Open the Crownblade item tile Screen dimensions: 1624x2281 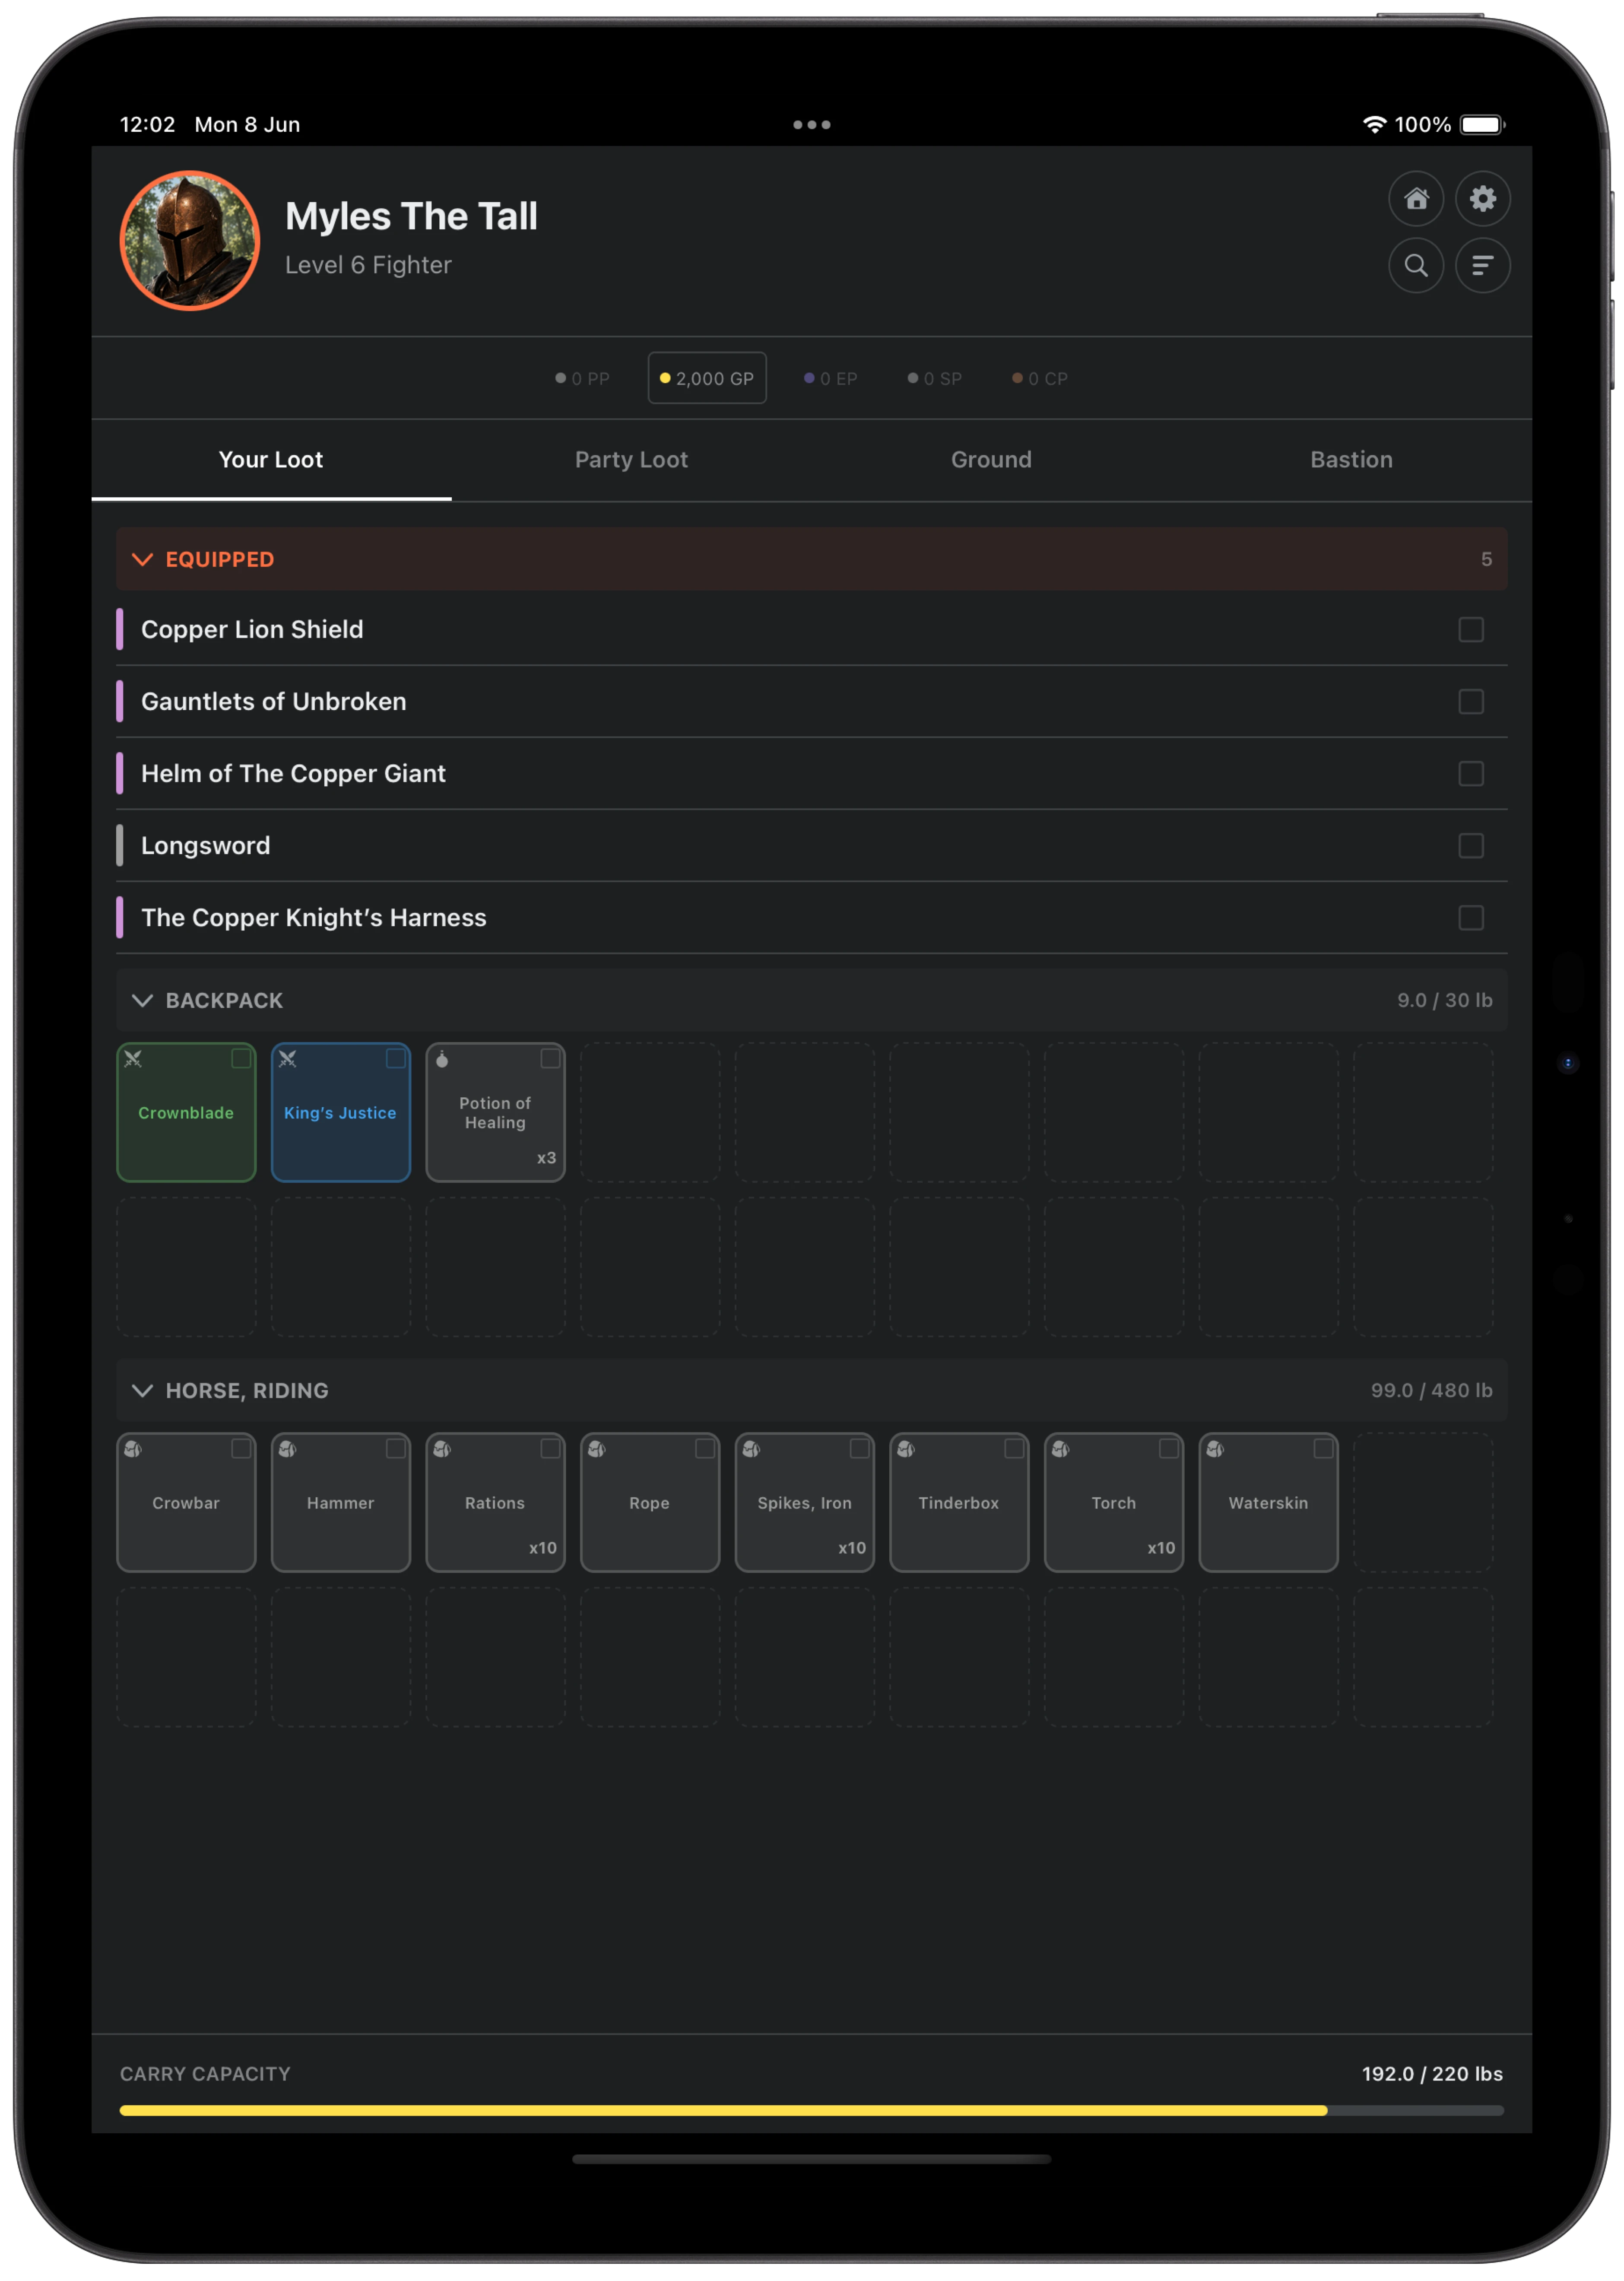[186, 1113]
